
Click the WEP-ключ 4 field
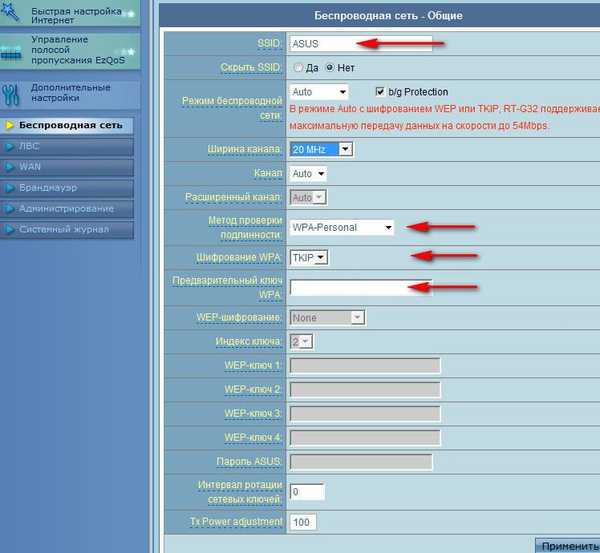point(365,438)
